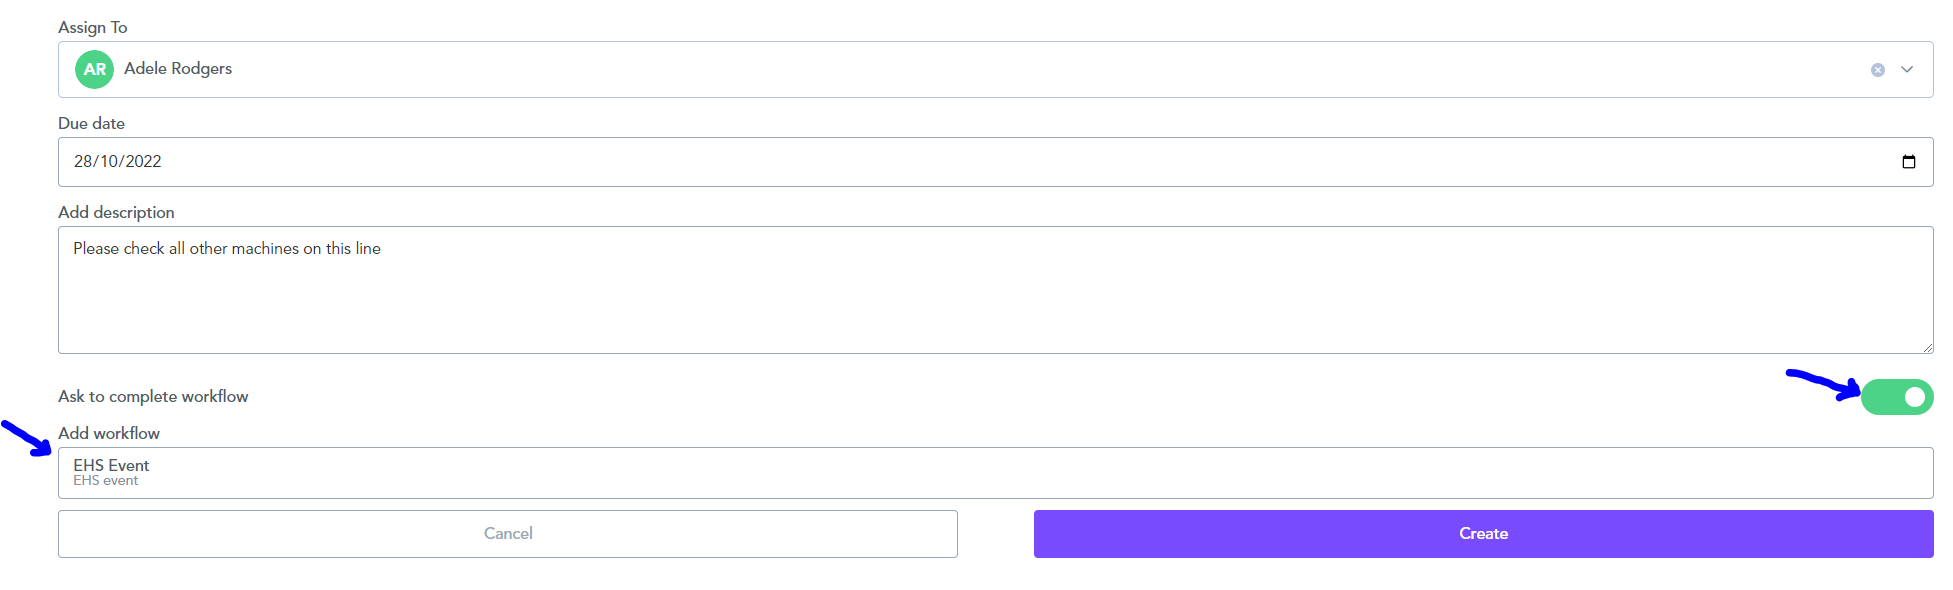Screen dimensions: 1953x590
Task: Click the EHS event subtitle text
Action: point(106,481)
